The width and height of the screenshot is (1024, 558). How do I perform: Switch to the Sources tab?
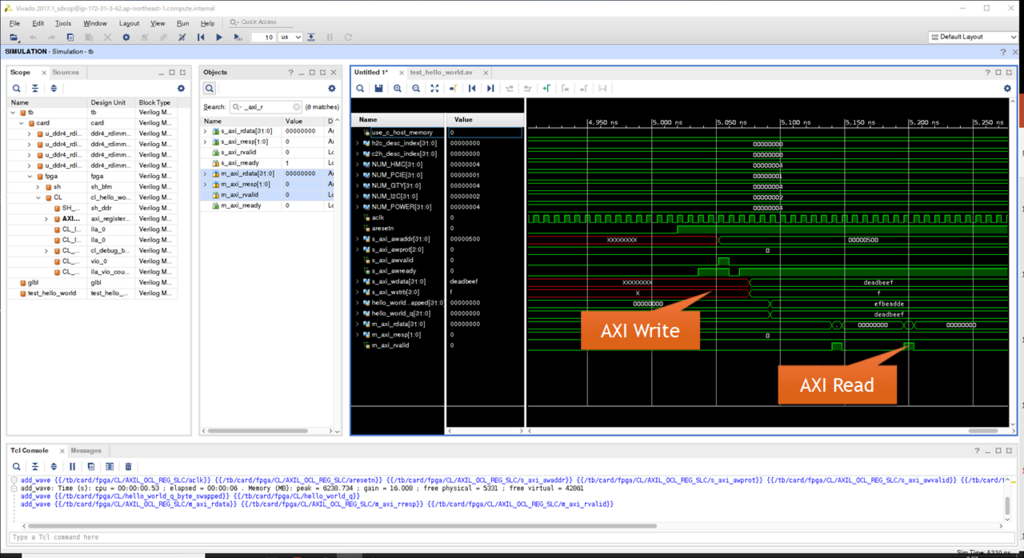[x=65, y=73]
